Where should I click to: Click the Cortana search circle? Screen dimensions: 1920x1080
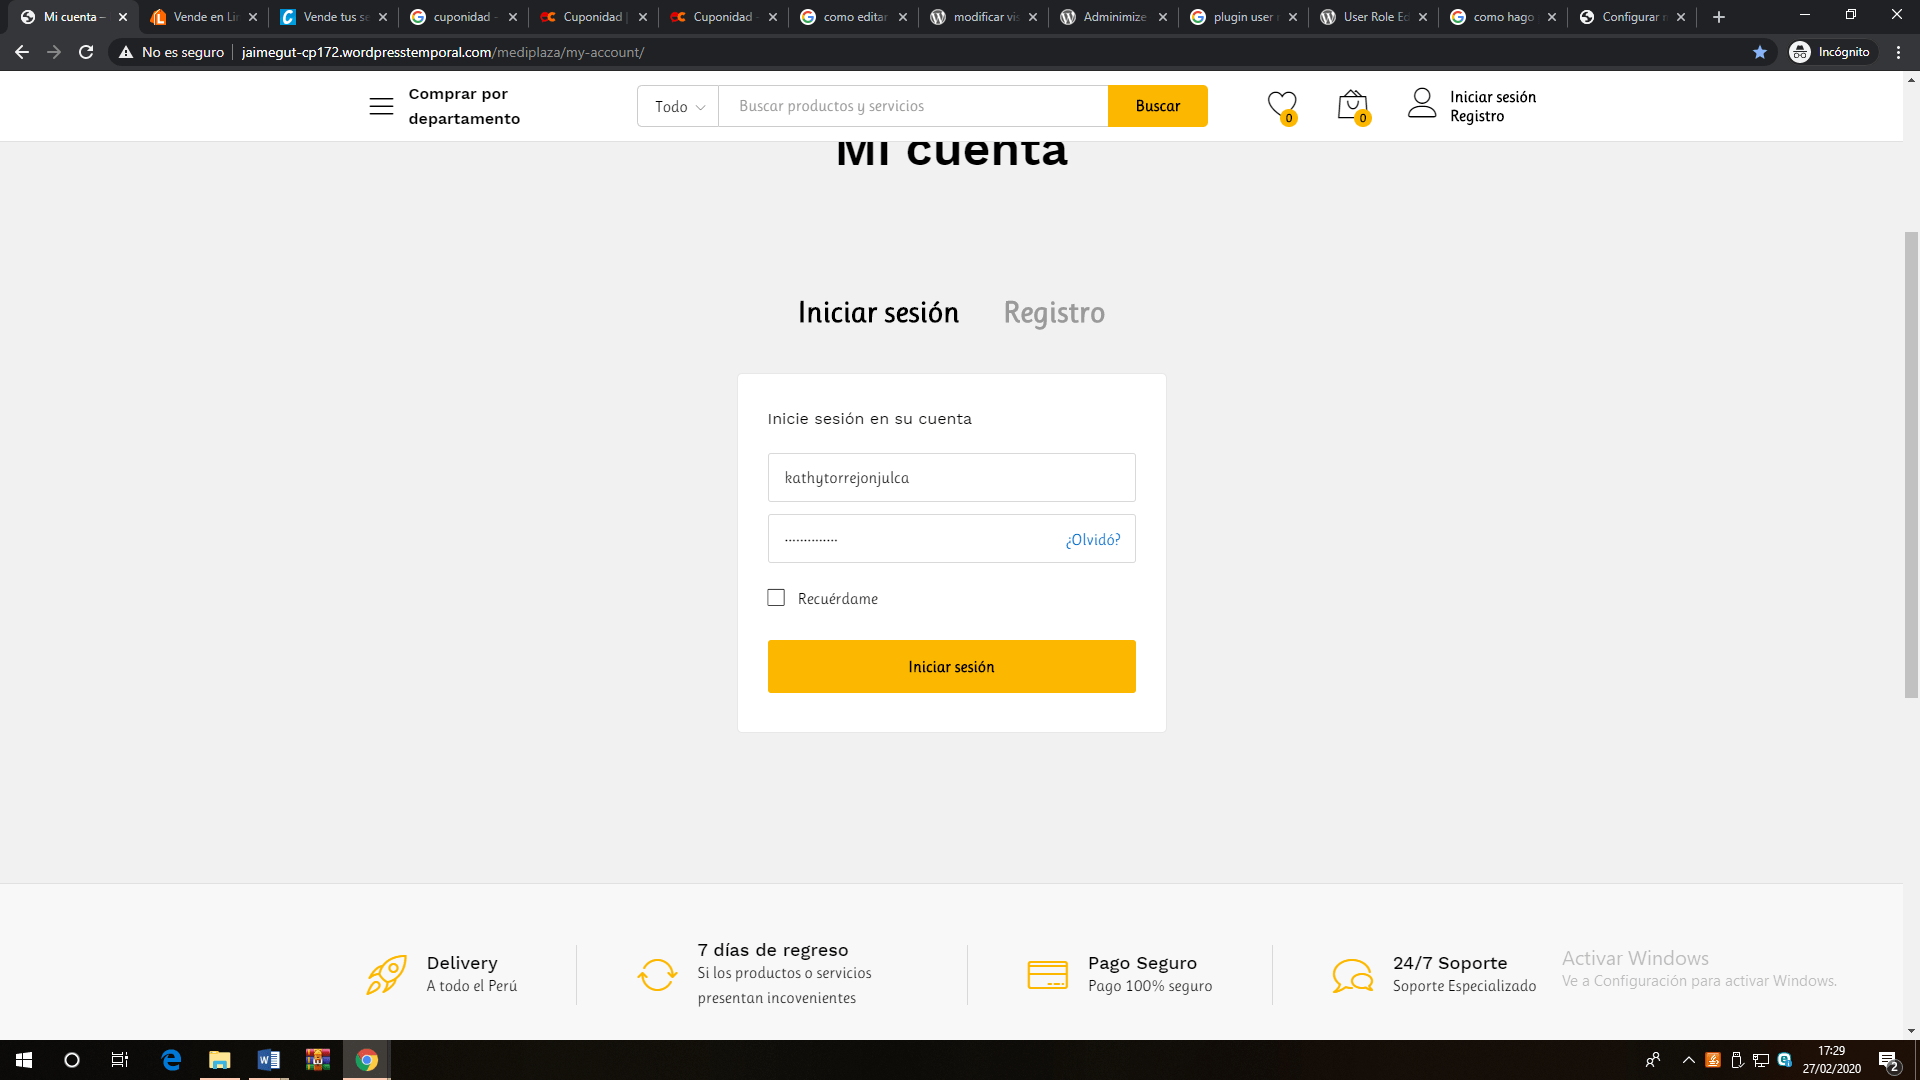click(x=72, y=1060)
